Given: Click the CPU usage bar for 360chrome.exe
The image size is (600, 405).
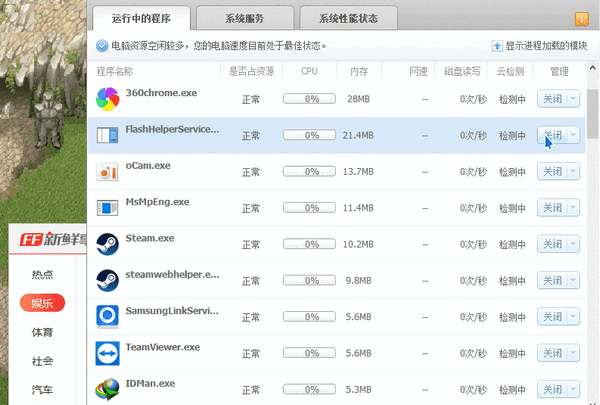Looking at the screenshot, I should (x=311, y=99).
